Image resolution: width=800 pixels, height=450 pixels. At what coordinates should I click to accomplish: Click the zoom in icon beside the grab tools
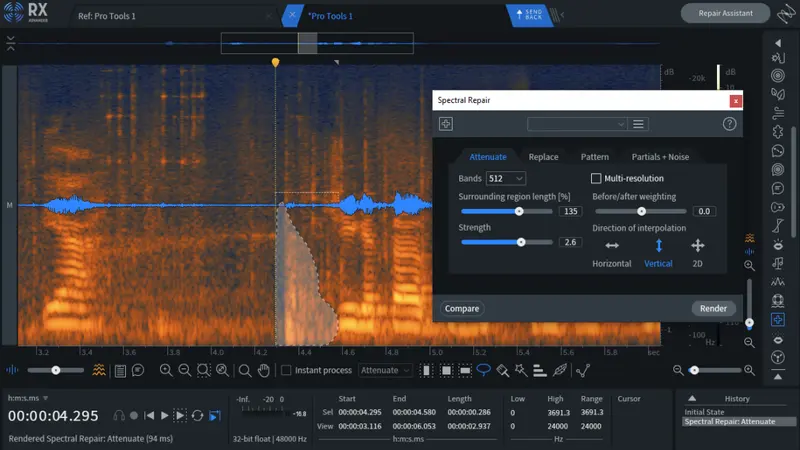[166, 370]
